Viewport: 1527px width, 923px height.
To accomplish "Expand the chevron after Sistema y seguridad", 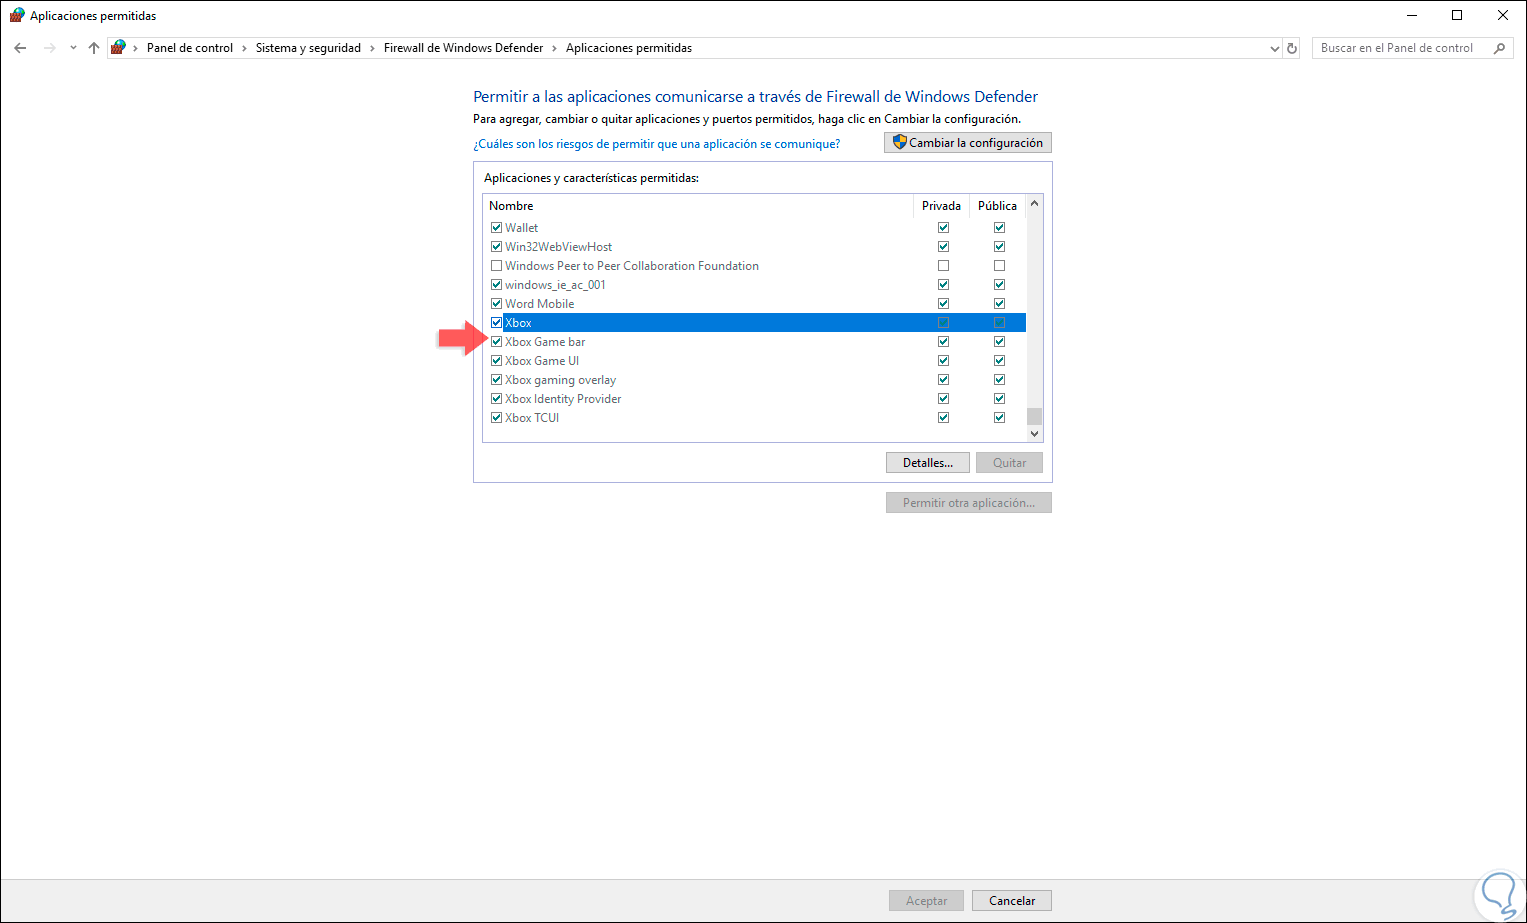I will pos(372,48).
